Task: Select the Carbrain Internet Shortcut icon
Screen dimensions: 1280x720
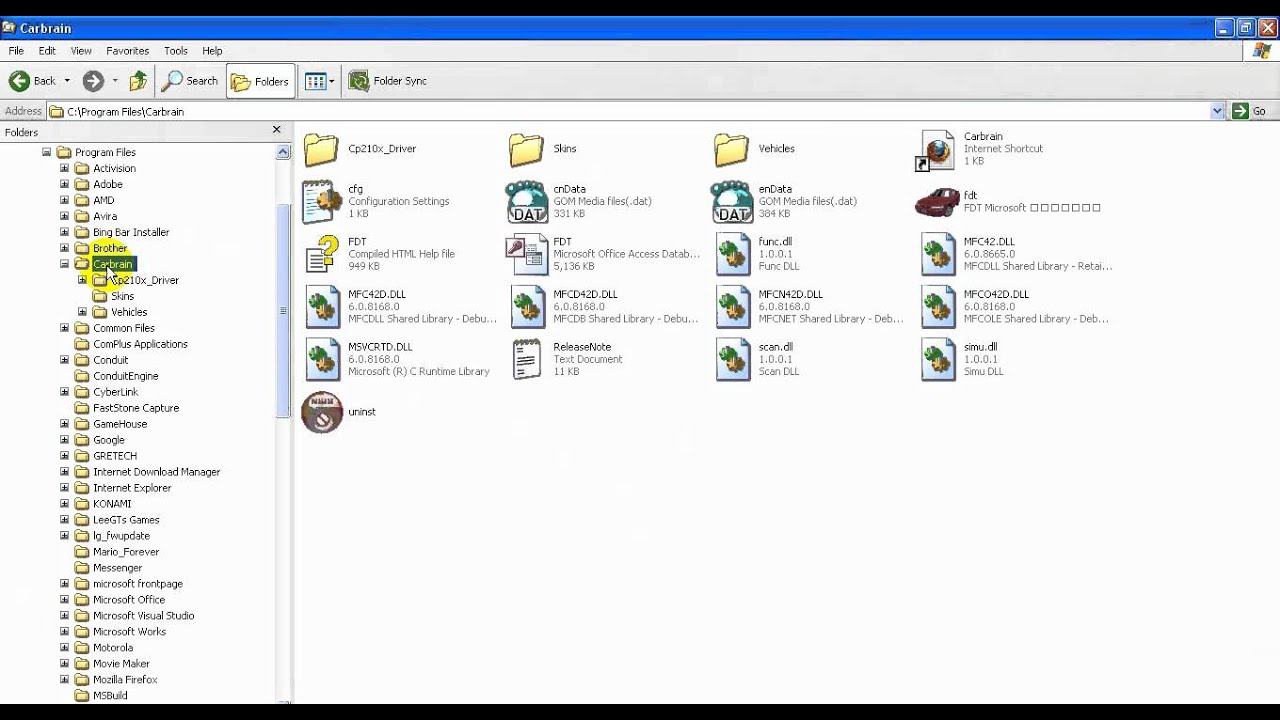Action: (936, 150)
